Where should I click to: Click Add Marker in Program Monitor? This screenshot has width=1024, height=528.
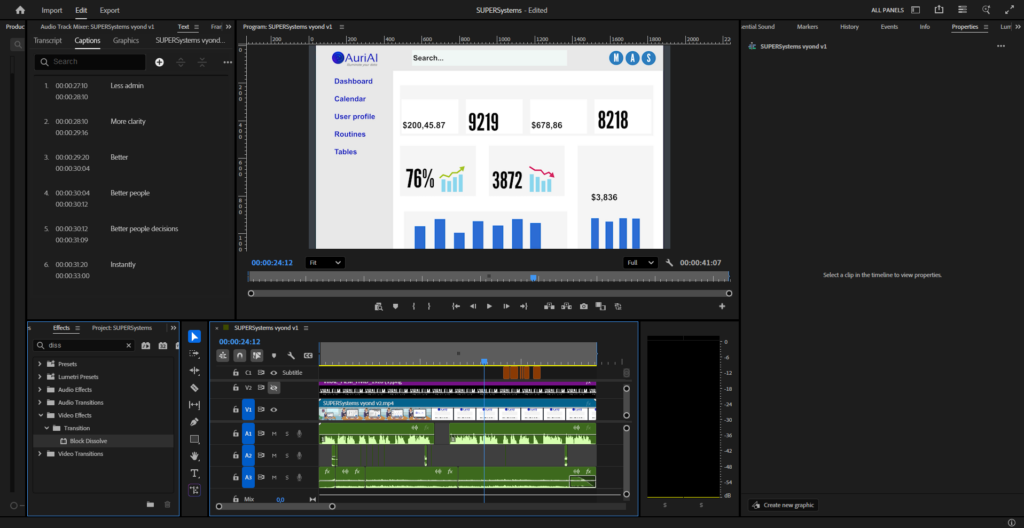(395, 306)
